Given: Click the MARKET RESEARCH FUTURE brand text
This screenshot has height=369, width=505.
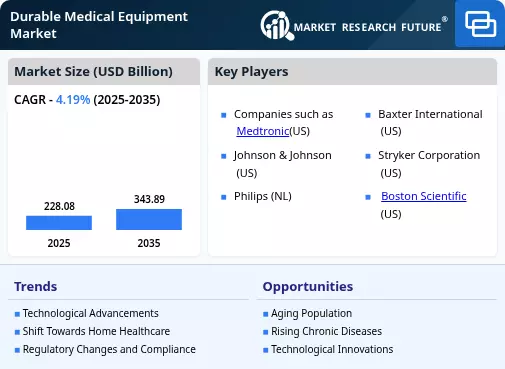Looking at the screenshot, I should click(367, 27).
